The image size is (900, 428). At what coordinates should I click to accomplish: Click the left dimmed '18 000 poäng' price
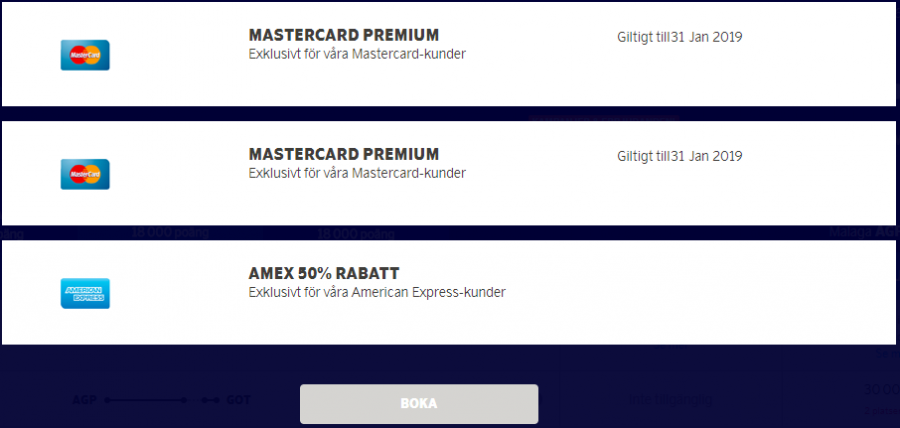point(167,233)
